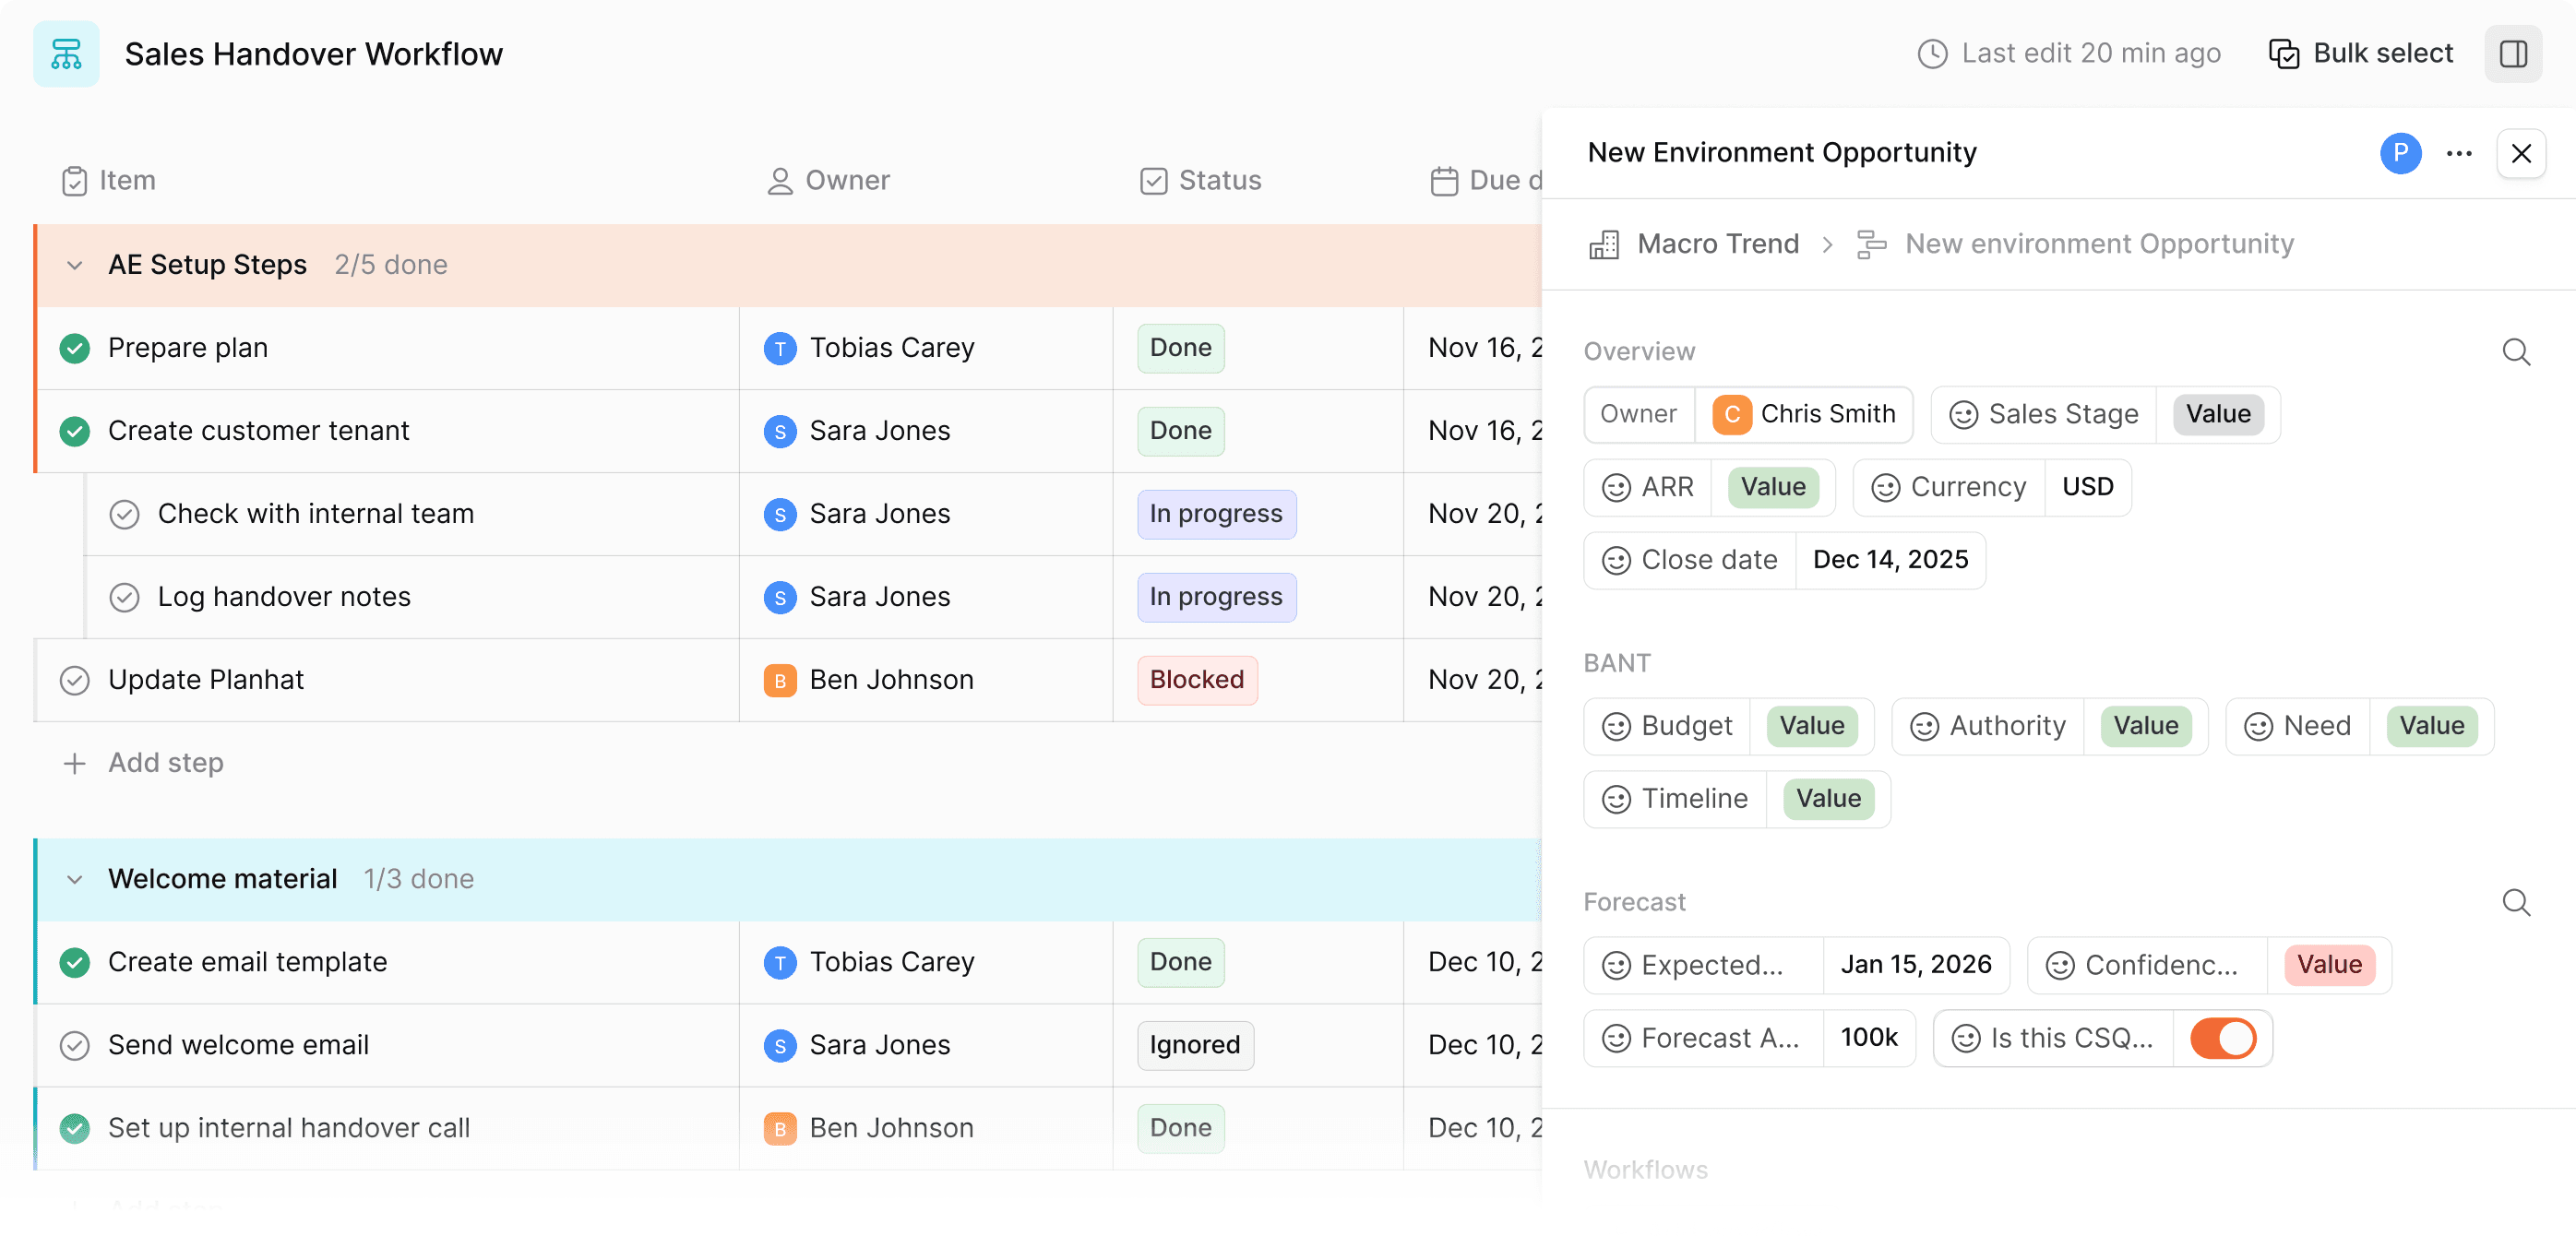
Task: Click the Macro Trend company icon
Action: [1604, 244]
